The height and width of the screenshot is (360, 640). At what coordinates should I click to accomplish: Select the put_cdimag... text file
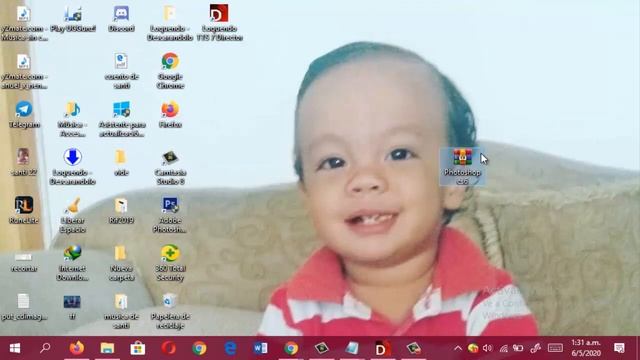[x=24, y=307]
